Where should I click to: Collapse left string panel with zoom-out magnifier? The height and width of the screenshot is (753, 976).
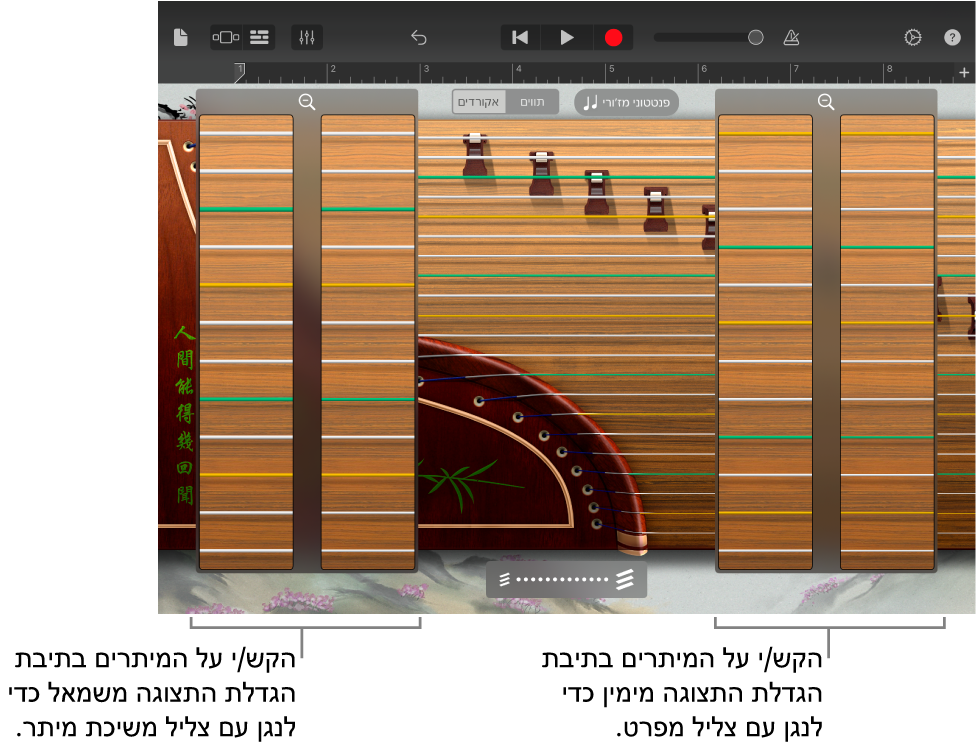pyautogui.click(x=307, y=102)
